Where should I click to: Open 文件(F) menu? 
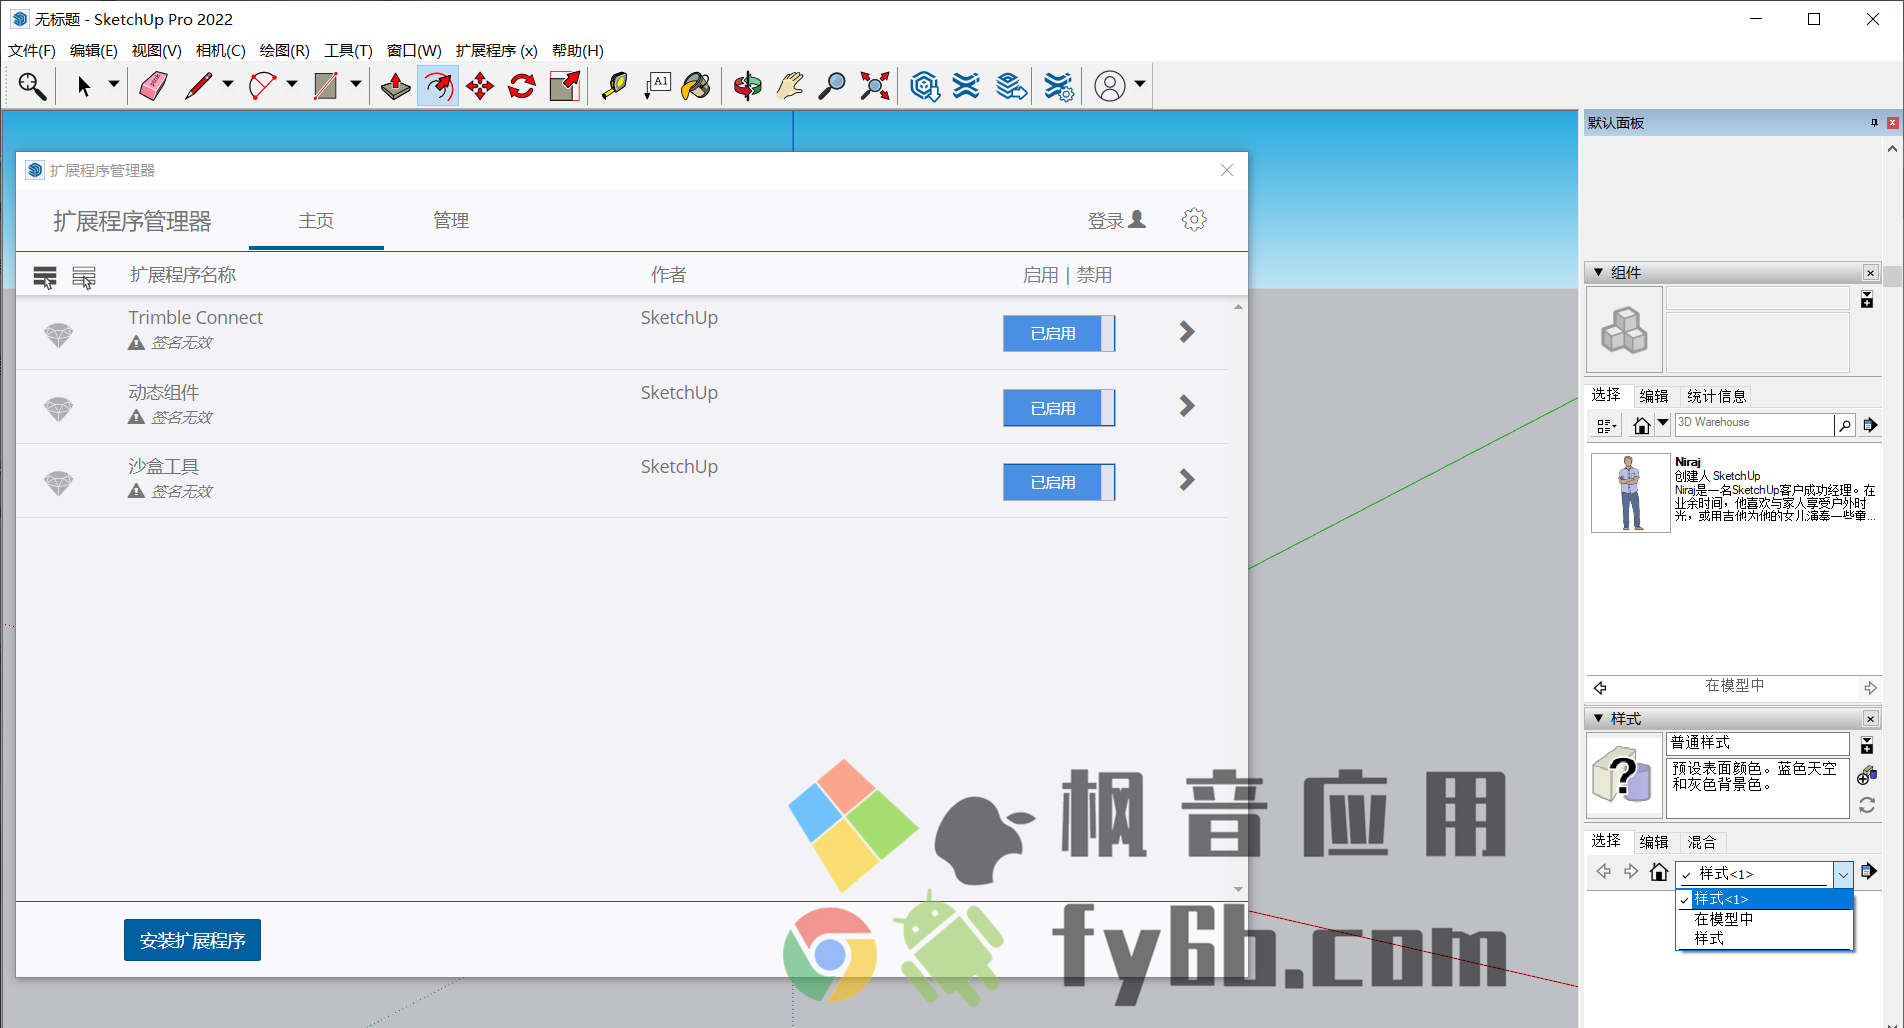(x=32, y=50)
